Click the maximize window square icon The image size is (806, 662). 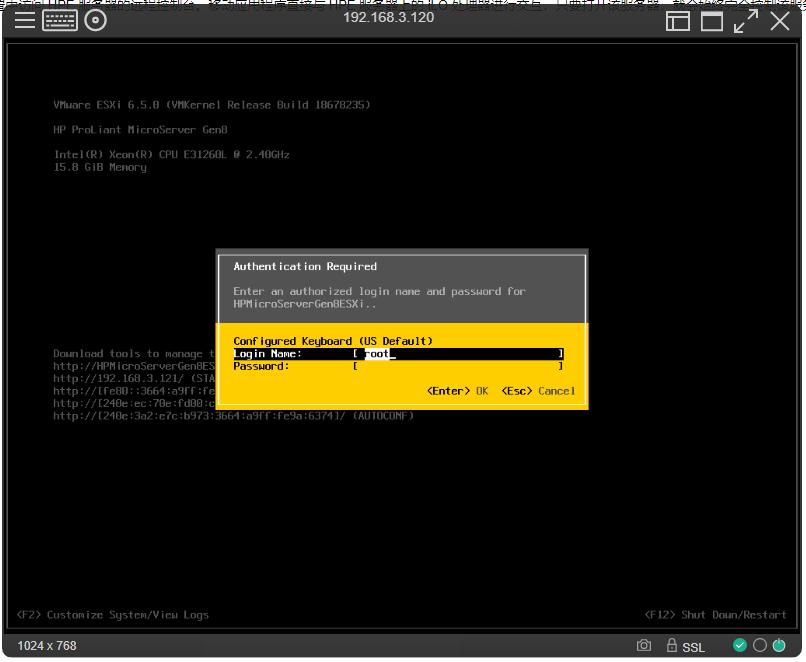[712, 20]
